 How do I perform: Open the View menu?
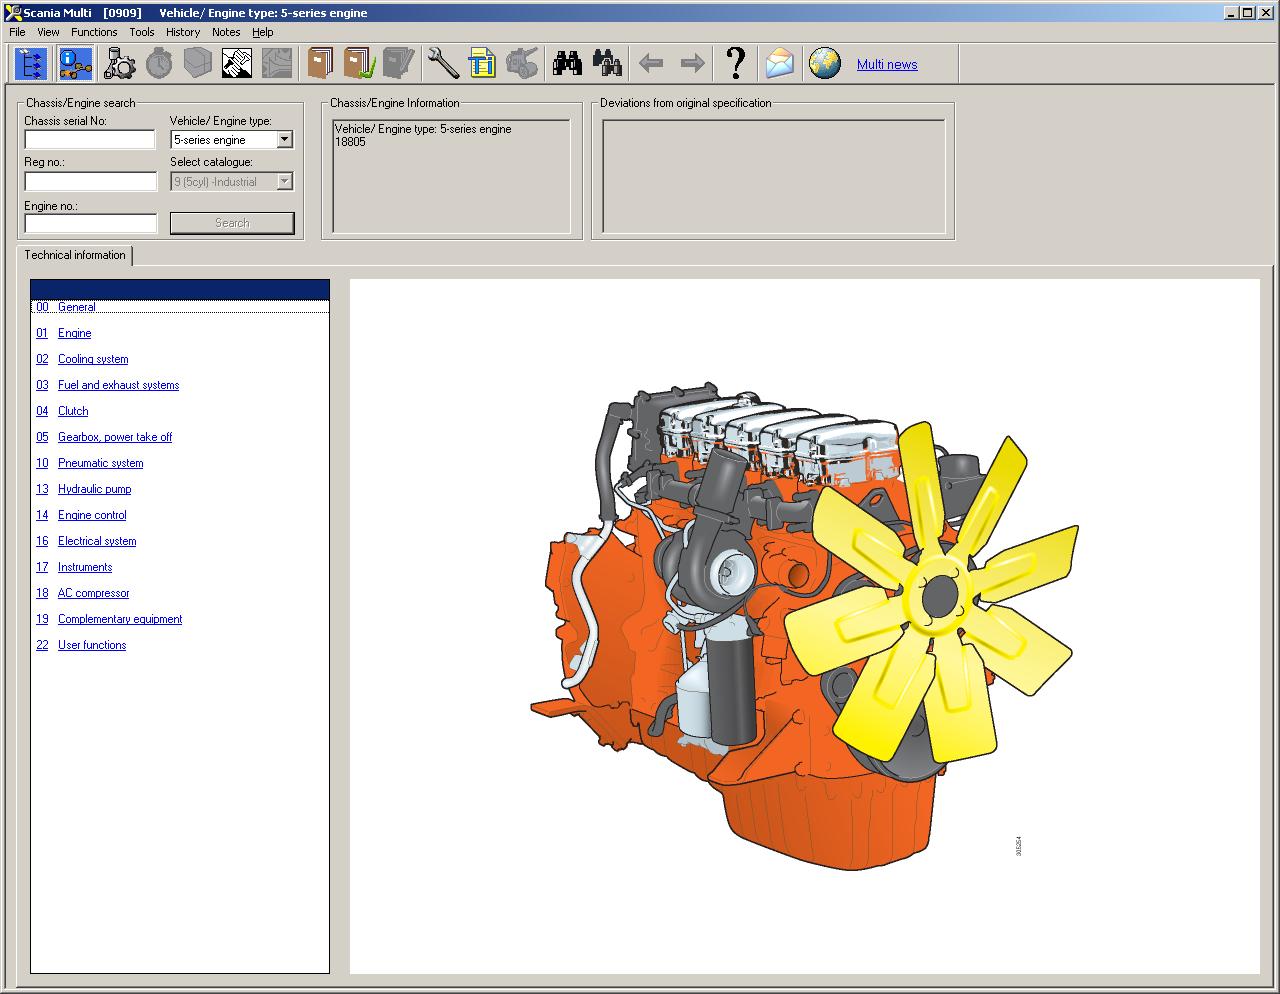48,32
